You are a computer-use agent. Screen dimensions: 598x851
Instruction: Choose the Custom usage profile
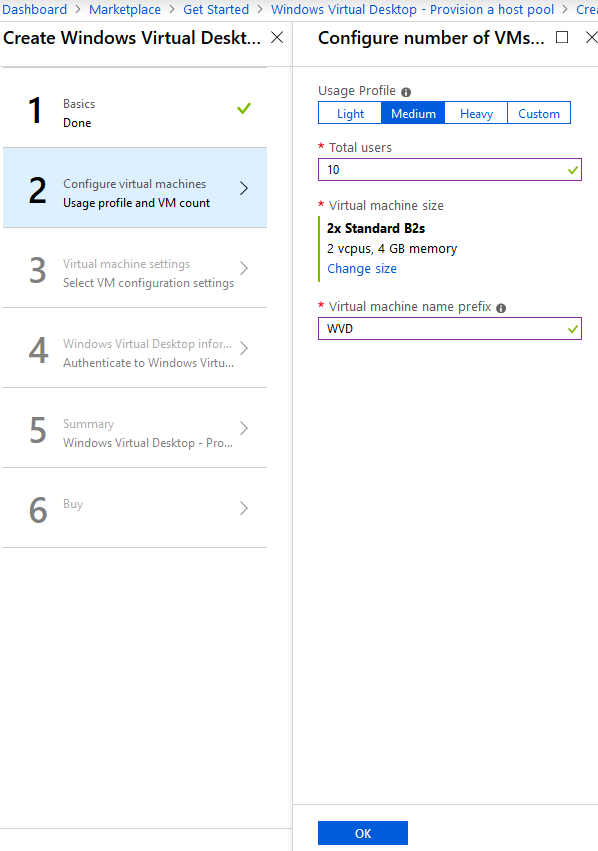(x=539, y=113)
